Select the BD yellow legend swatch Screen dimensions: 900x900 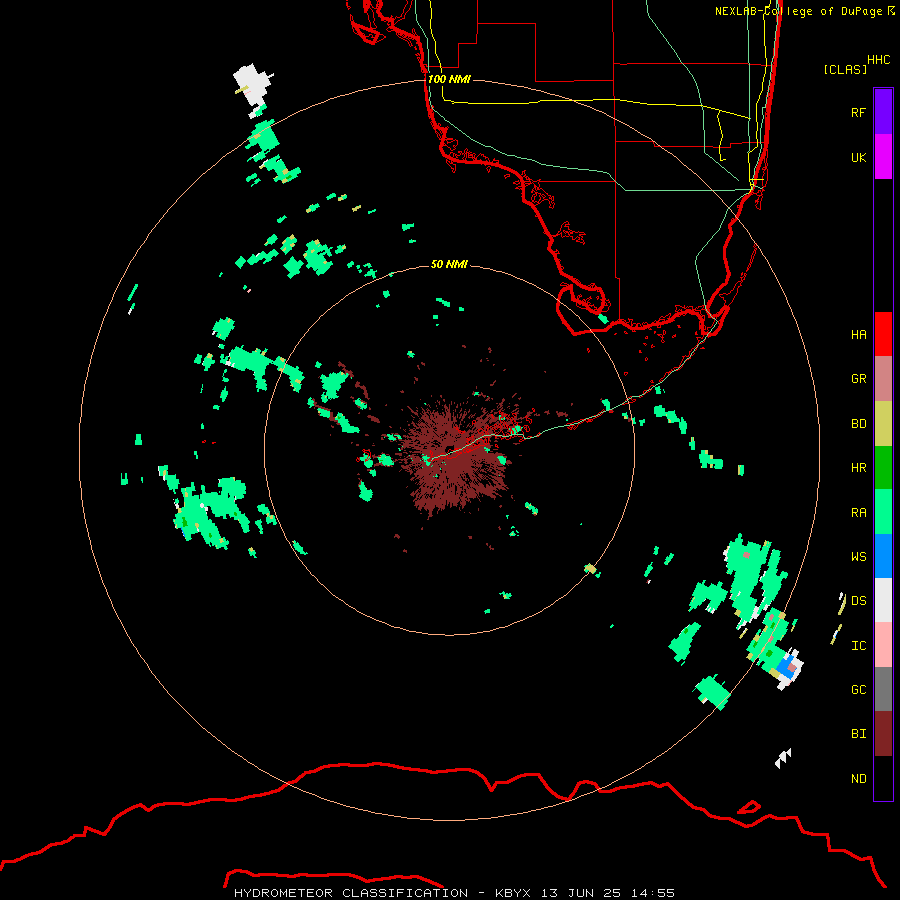pos(883,423)
